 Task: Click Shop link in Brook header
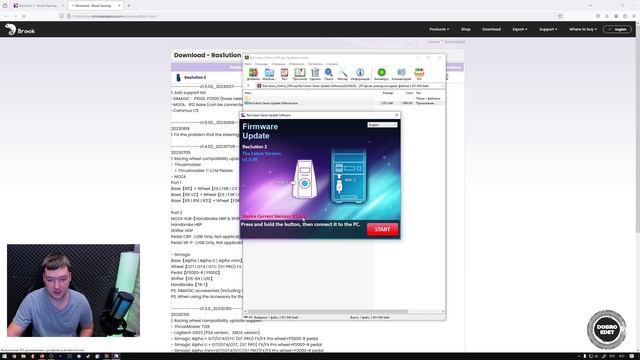[466, 29]
